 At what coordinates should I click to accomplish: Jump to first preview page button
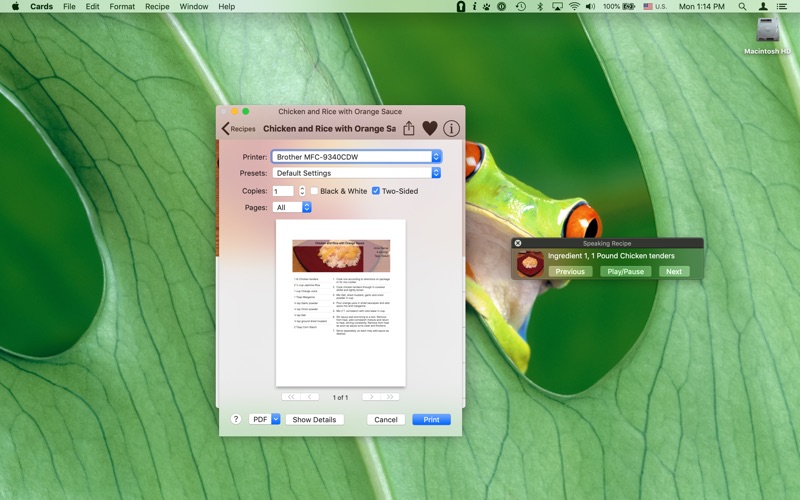(x=291, y=396)
